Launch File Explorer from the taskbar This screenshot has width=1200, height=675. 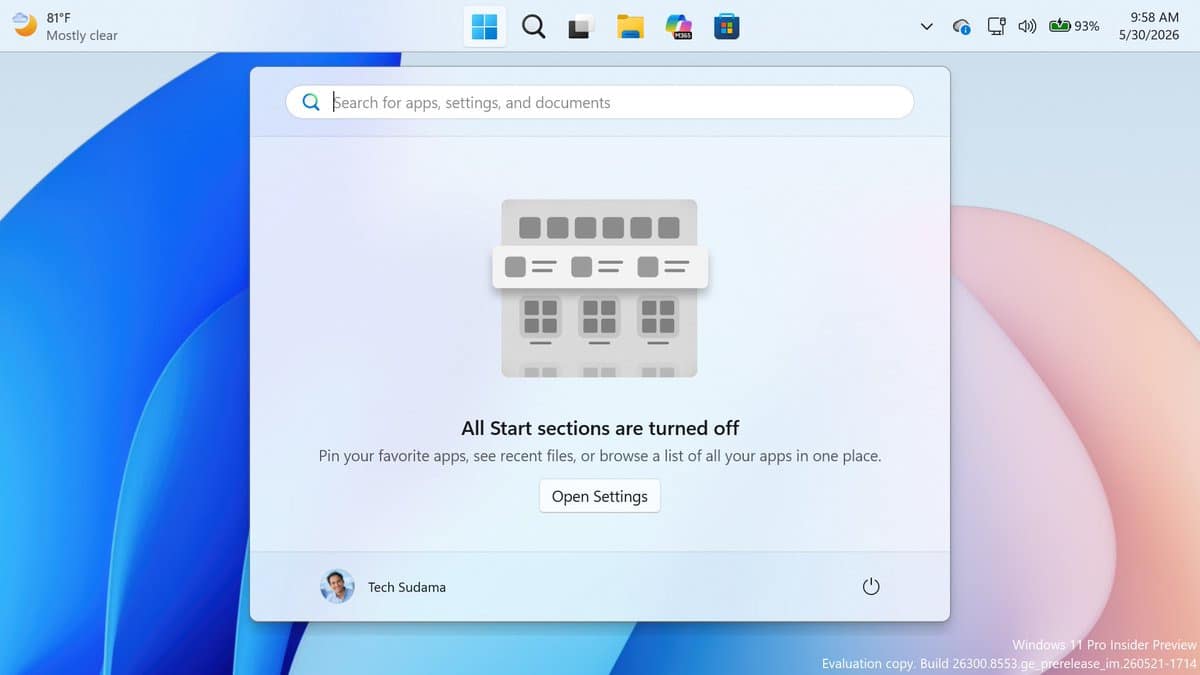(630, 27)
